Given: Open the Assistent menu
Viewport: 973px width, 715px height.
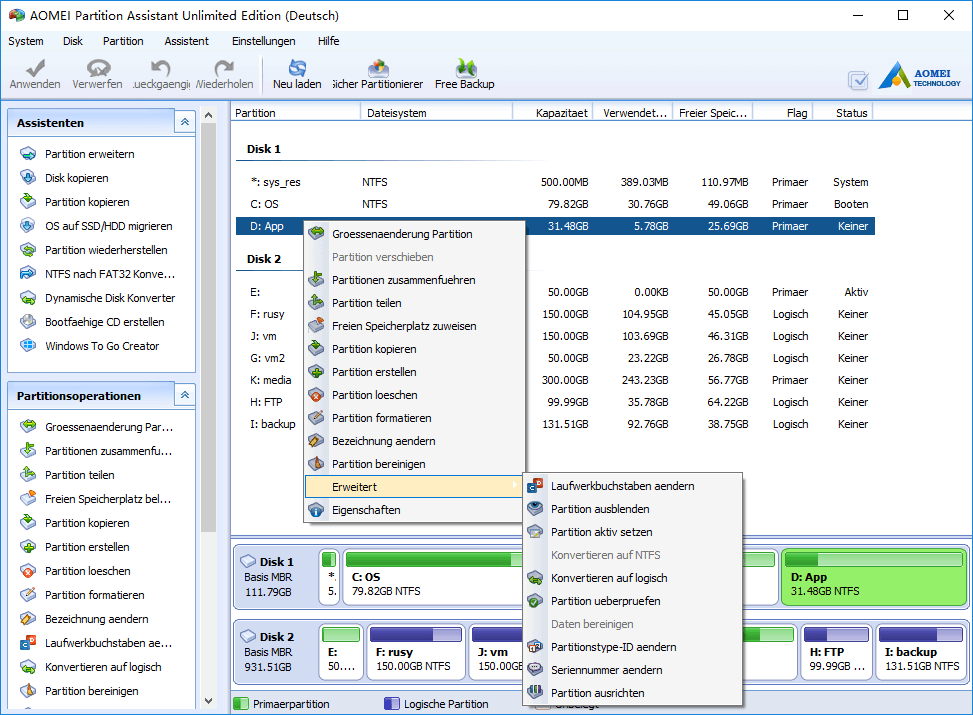Looking at the screenshot, I should coord(186,41).
